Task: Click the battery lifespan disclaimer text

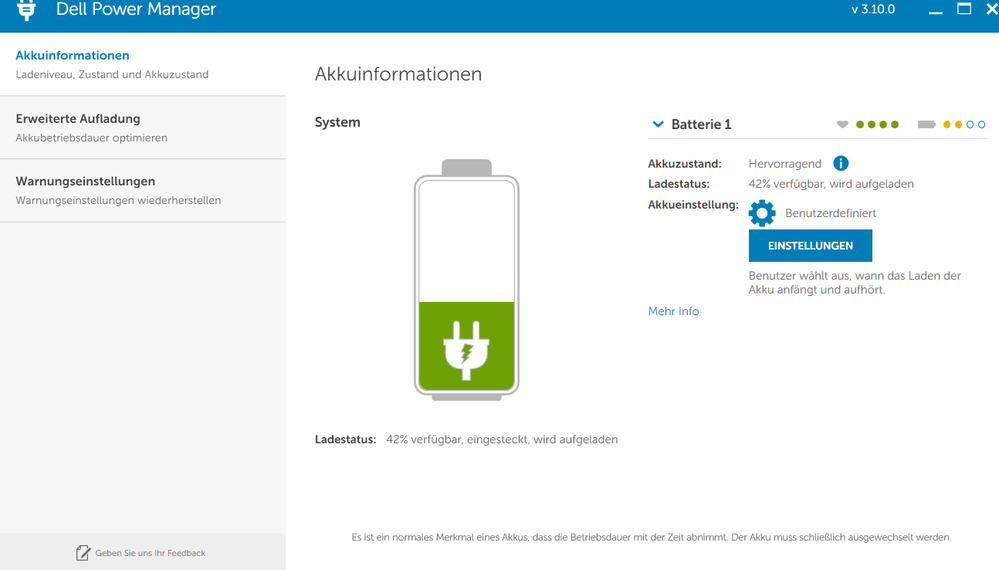Action: point(651,538)
